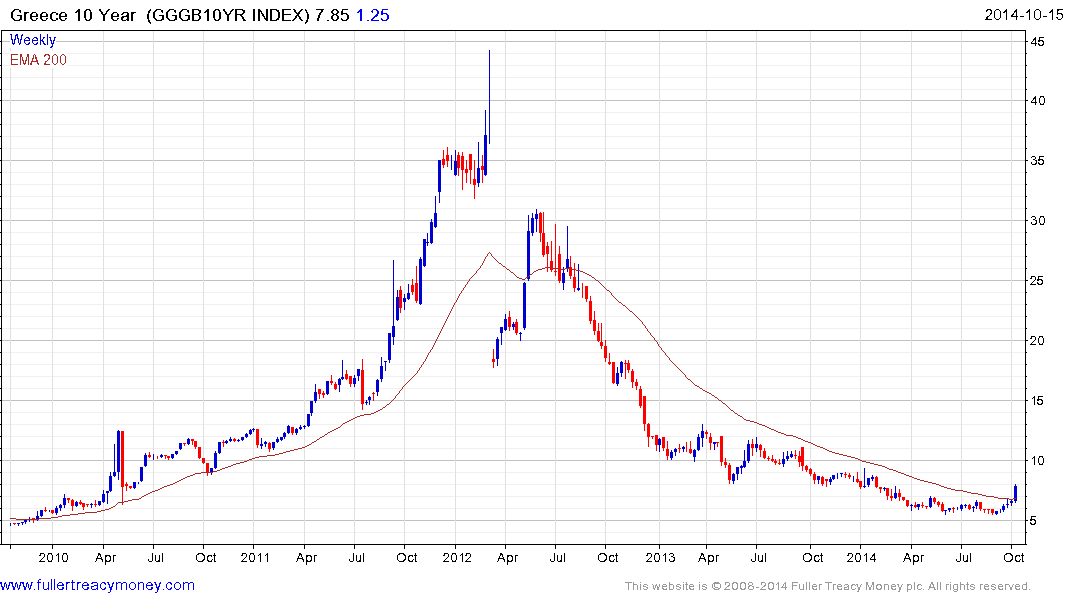The height and width of the screenshot is (600, 1075).
Task: Click the 10 label on the y-axis
Action: coord(1037,461)
